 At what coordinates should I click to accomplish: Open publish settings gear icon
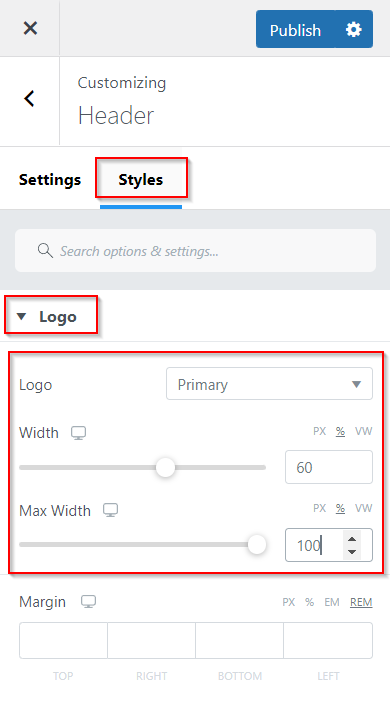pyautogui.click(x=354, y=30)
